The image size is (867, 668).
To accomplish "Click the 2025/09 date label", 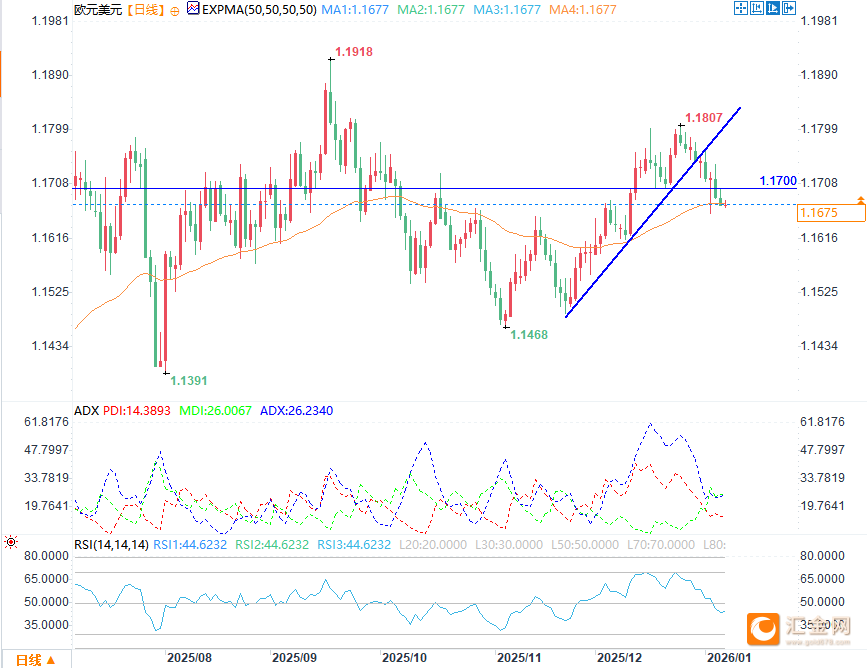I will (x=294, y=657).
